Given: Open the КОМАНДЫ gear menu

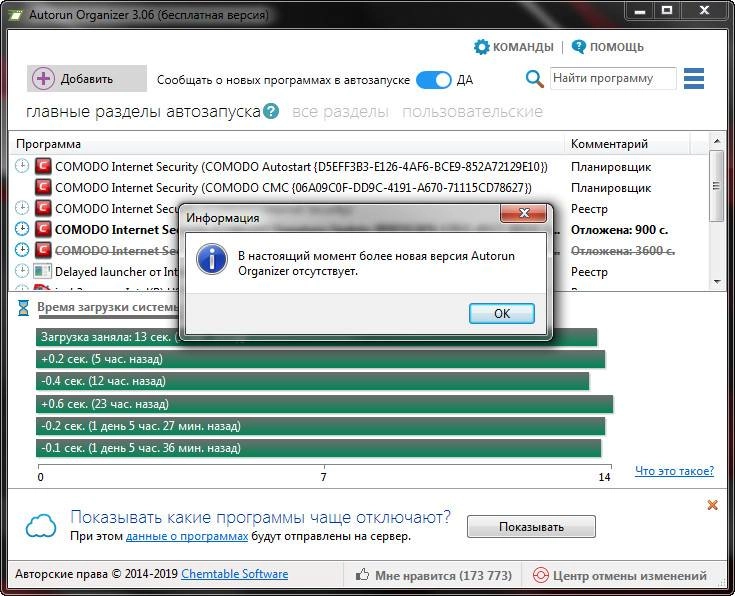Looking at the screenshot, I should (x=514, y=47).
